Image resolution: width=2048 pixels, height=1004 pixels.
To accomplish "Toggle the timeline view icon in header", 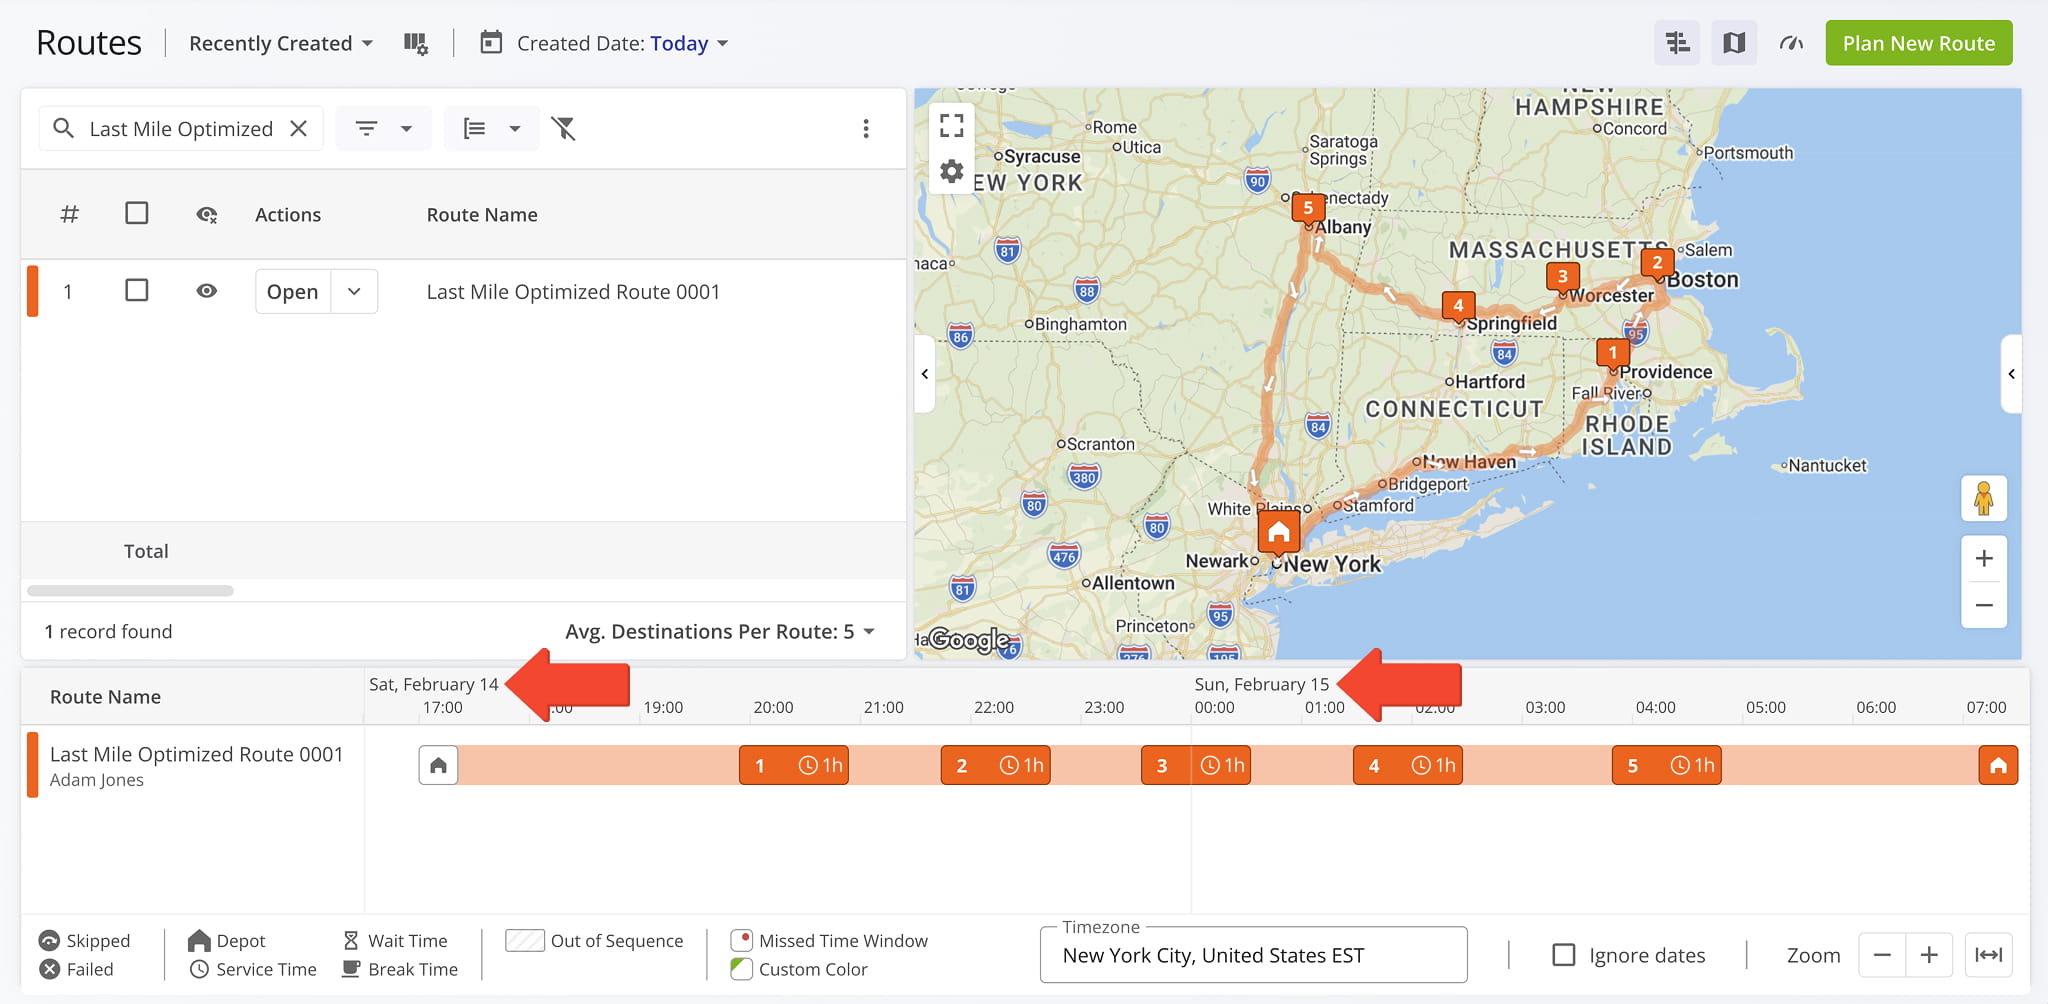I will 1677,43.
